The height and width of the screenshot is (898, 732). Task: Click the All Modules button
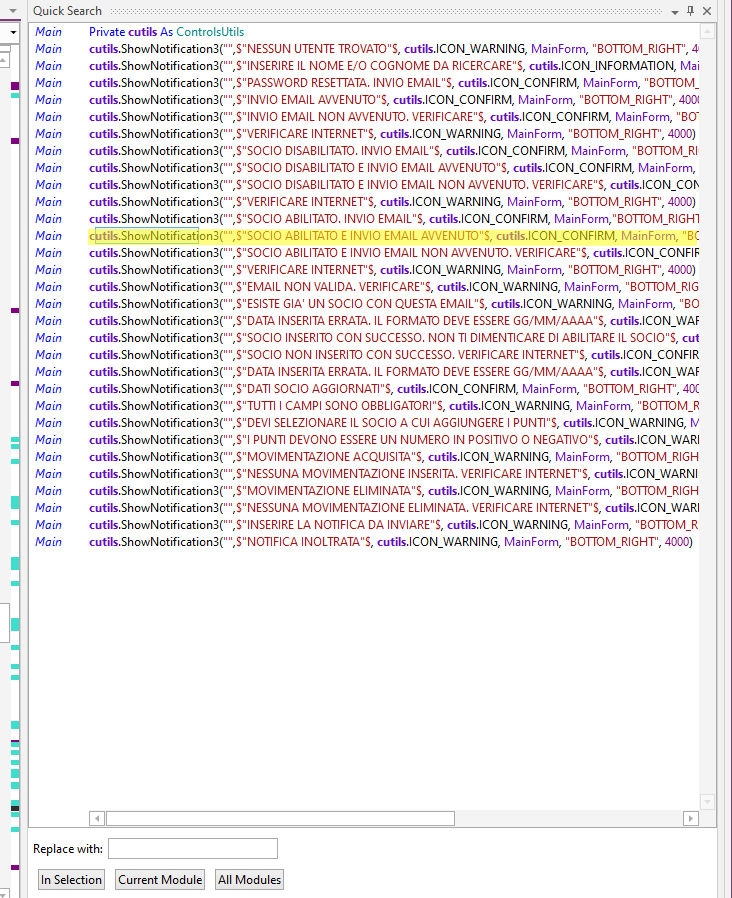[250, 880]
